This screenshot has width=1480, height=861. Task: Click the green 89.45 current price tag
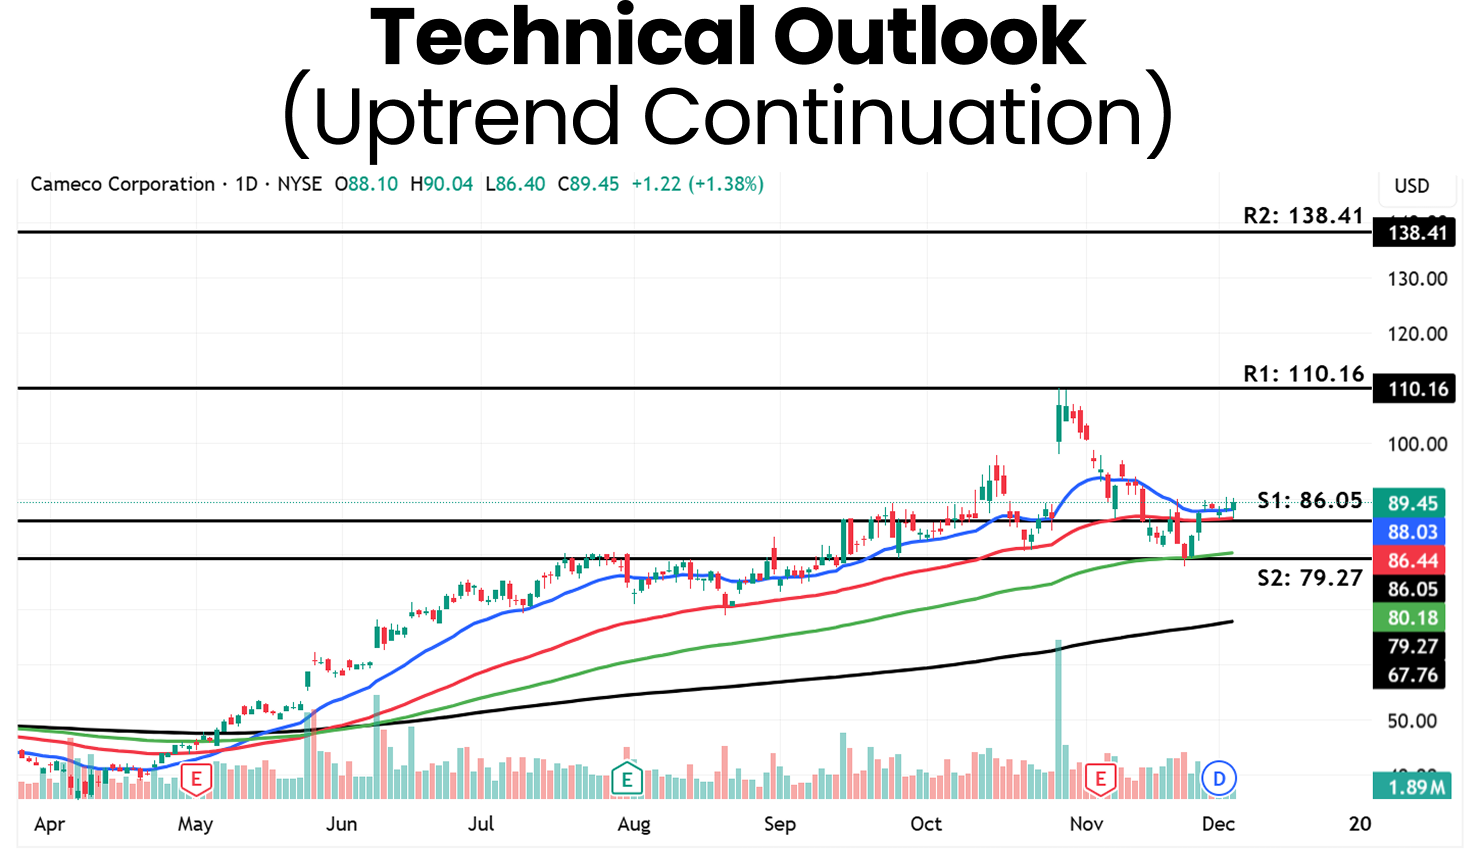(1412, 504)
